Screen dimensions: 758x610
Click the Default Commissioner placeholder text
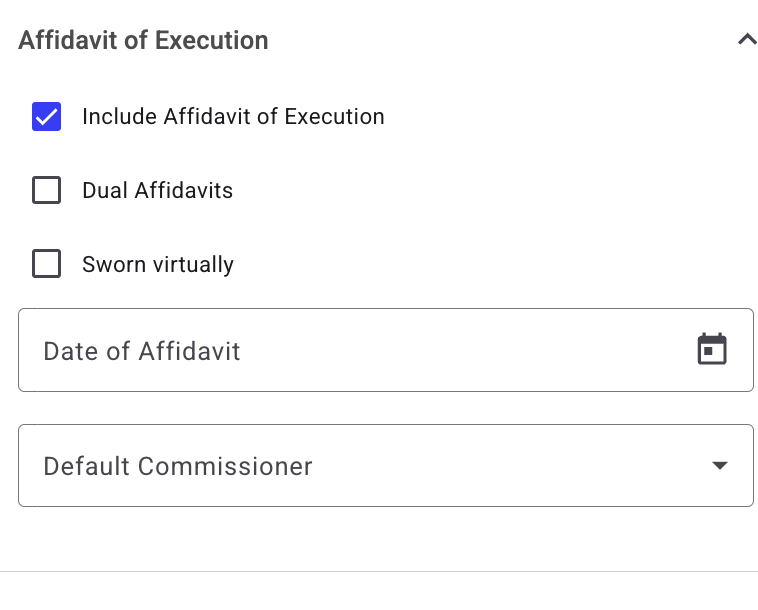click(x=178, y=466)
